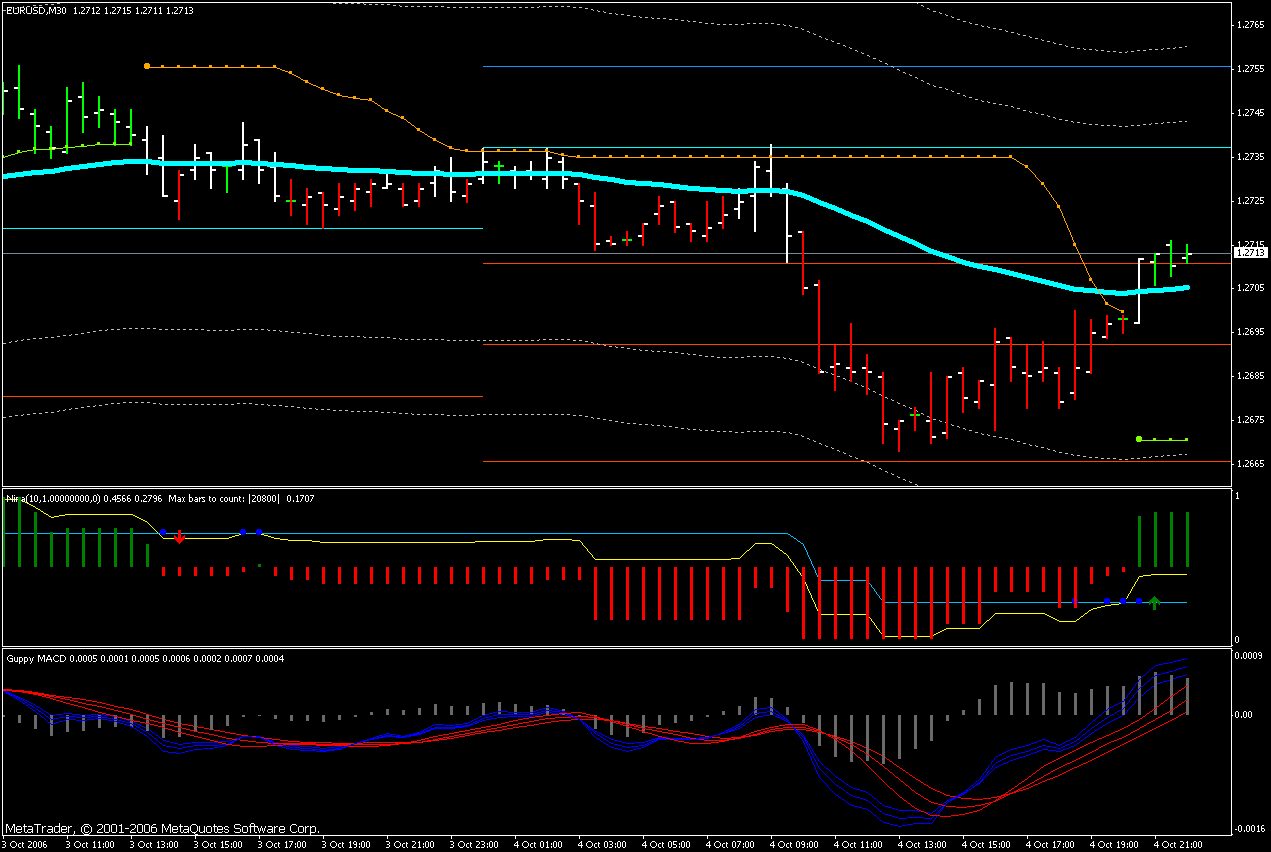Click the 0.00 value on Guppy MACD scale
1271x852 pixels.
click(1244, 715)
